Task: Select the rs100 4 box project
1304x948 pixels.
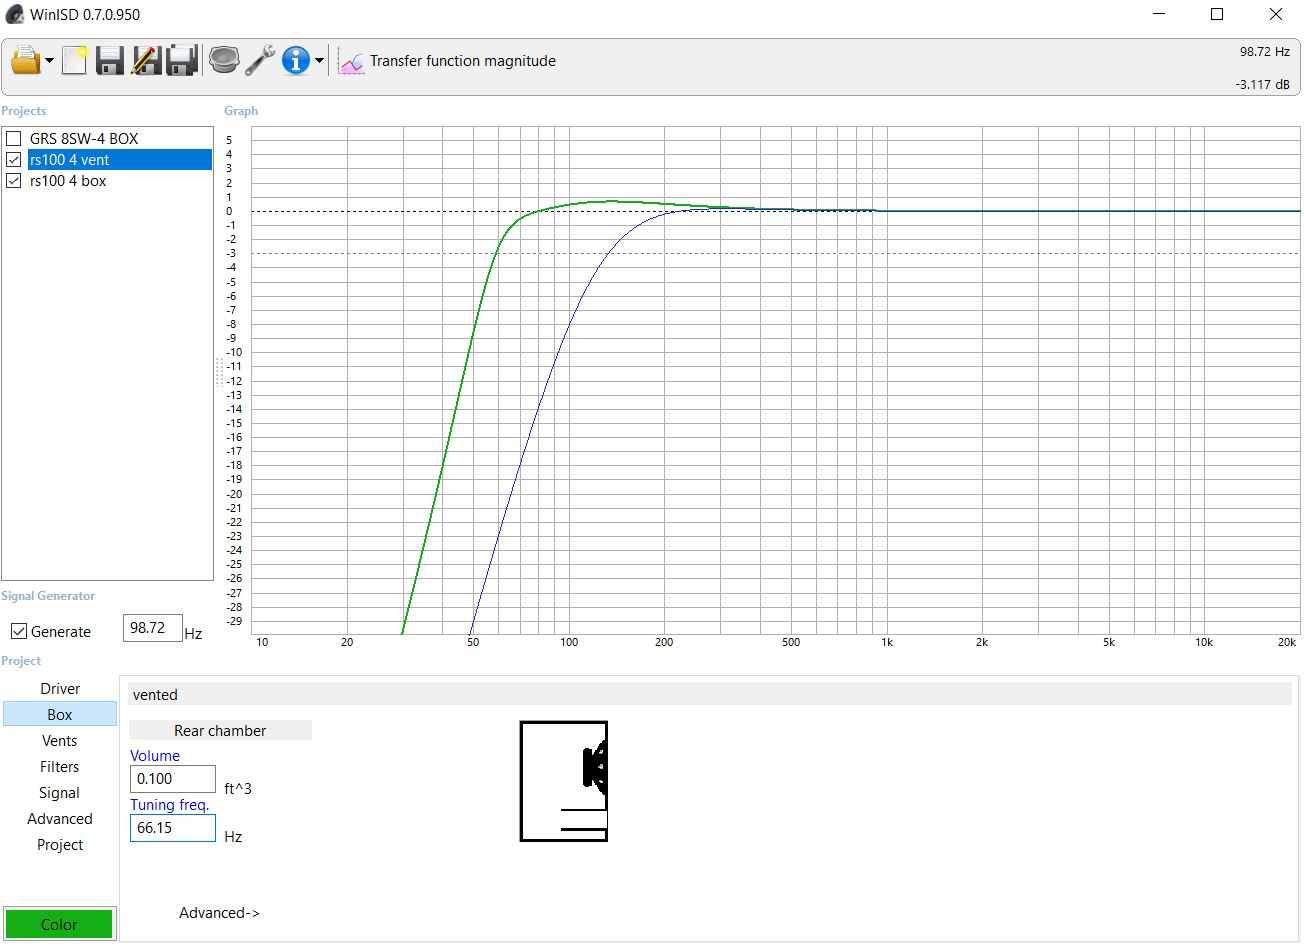Action: tap(68, 181)
